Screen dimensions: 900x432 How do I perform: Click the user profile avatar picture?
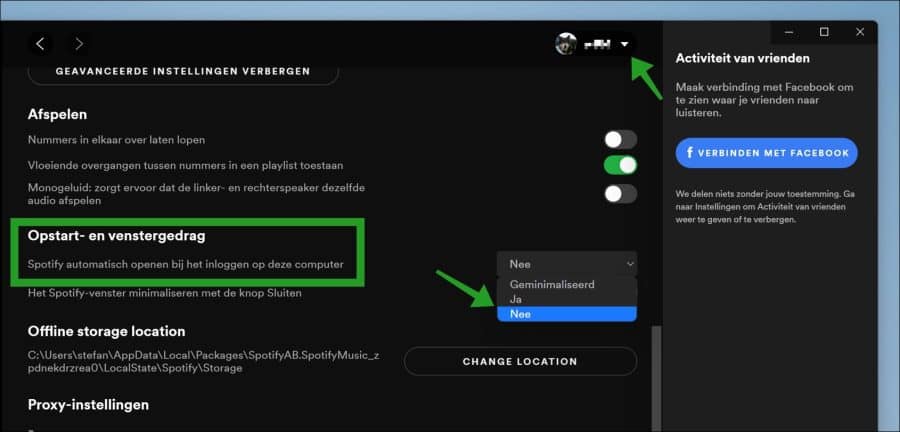point(566,44)
